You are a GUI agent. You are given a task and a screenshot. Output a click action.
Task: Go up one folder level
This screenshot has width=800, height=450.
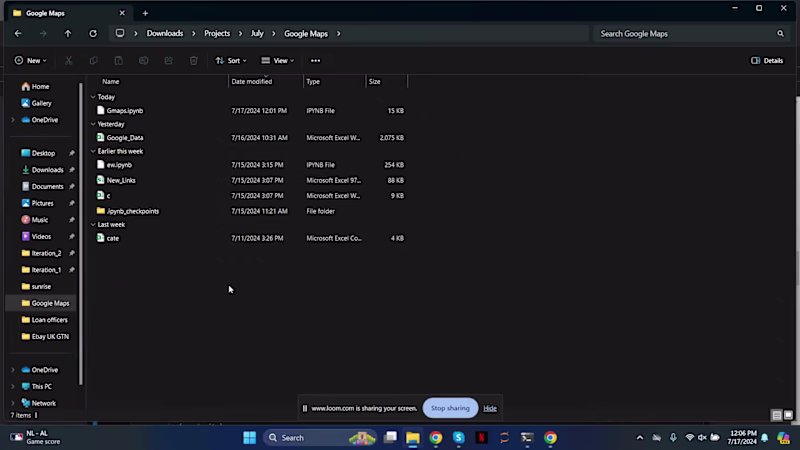[68, 34]
